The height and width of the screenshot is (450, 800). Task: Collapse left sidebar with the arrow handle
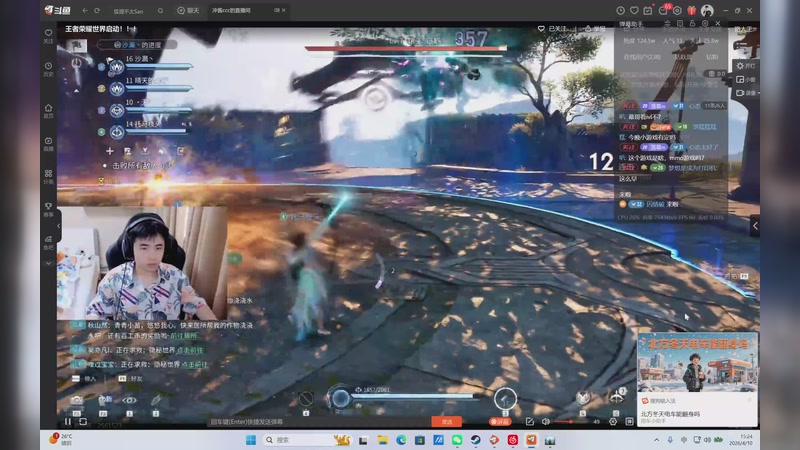pos(59,226)
